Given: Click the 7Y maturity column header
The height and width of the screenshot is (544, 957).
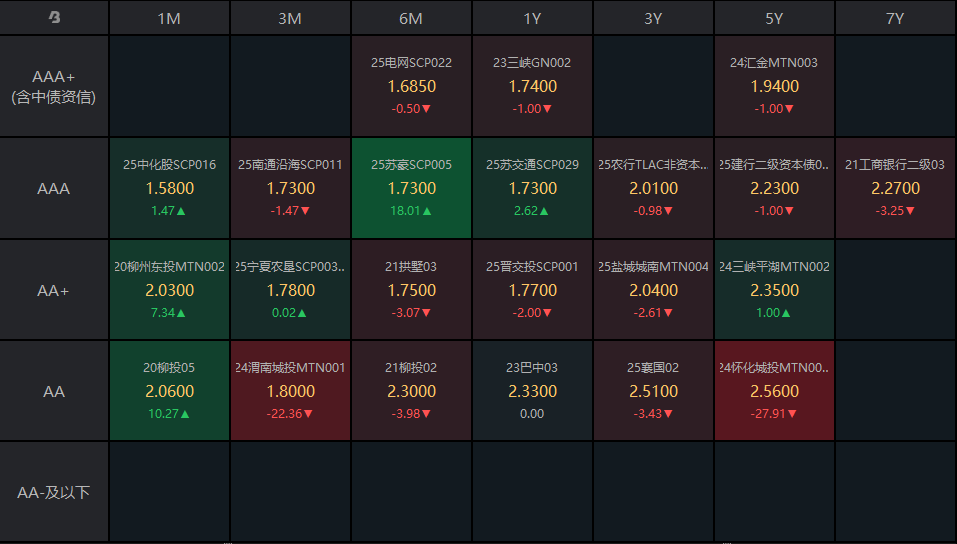Looking at the screenshot, I should coord(895,18).
